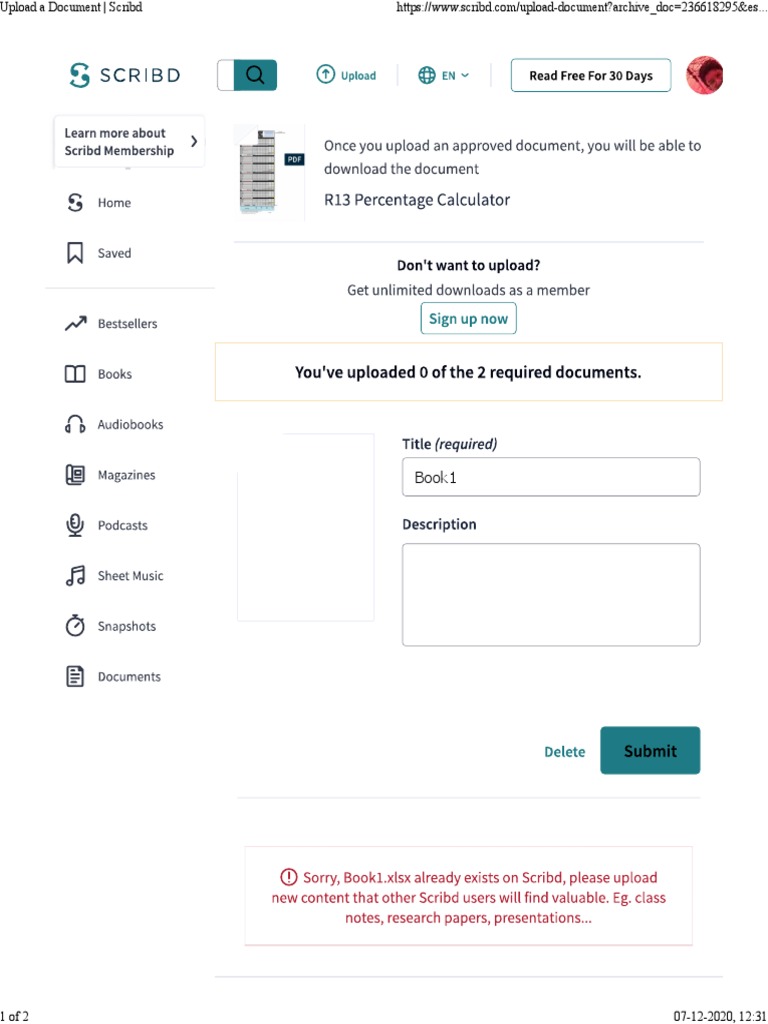This screenshot has width=768, height=1024.
Task: Open search with the magnifier icon
Action: point(255,75)
